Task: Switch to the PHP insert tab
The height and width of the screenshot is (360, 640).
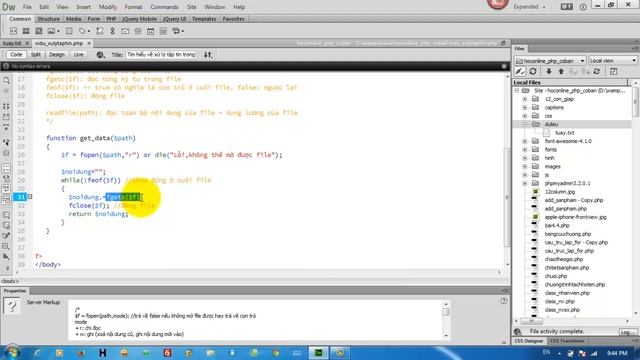Action: 111,19
